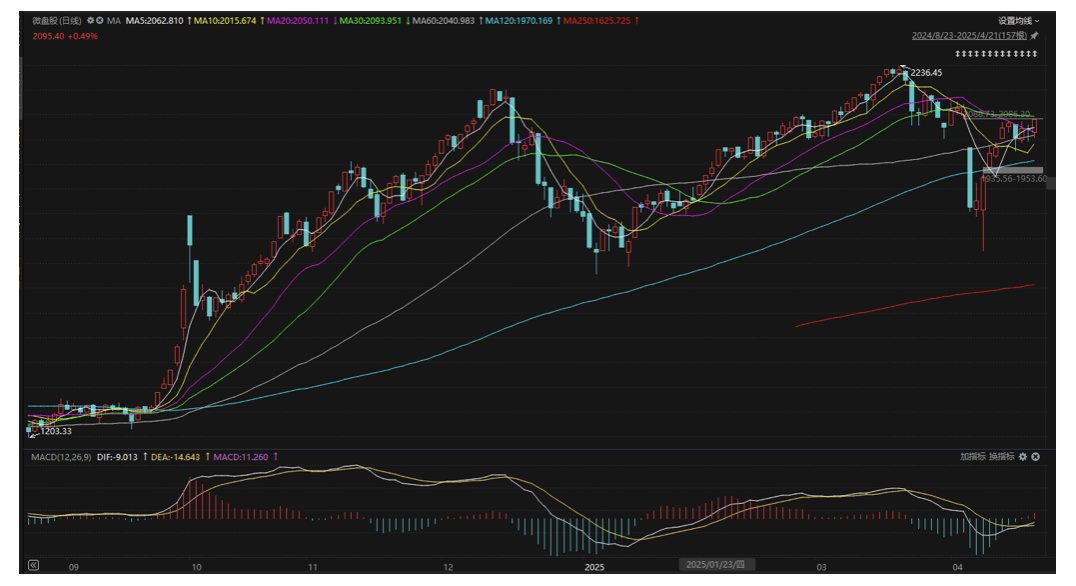Click the 2025/01/23 date marker on time axis
This screenshot has width=1076, height=586.
pos(714,565)
